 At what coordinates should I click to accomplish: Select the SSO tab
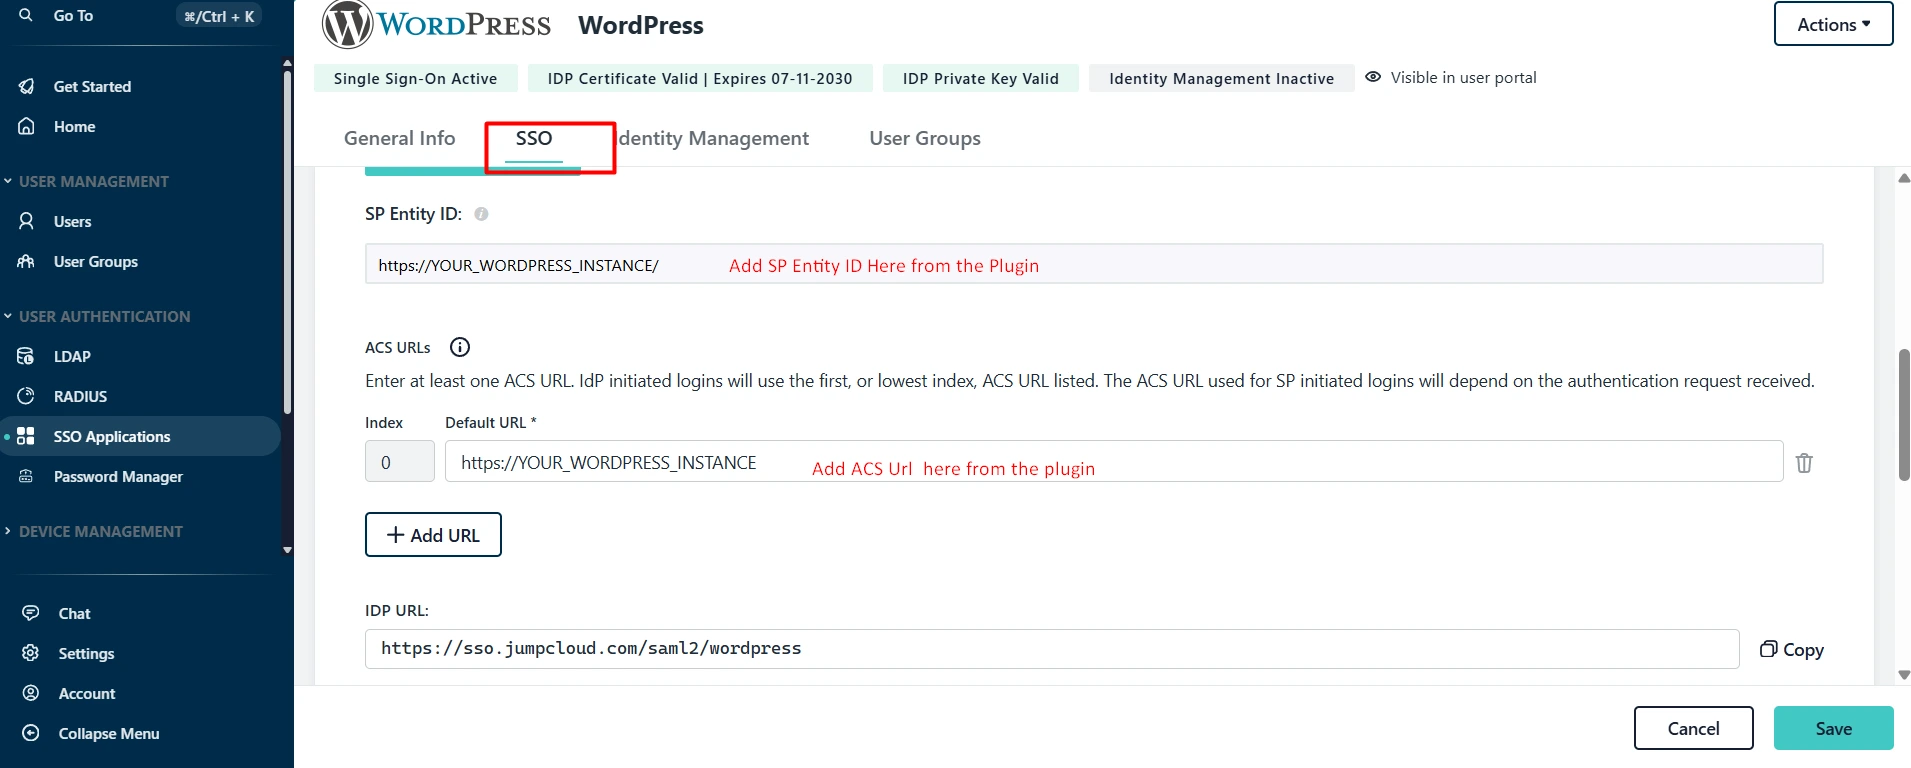[x=534, y=138]
